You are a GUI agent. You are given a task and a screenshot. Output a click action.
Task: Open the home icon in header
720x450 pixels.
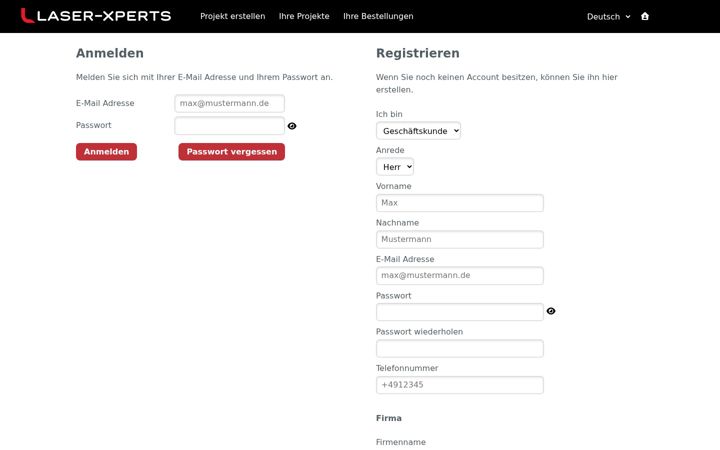[645, 17]
